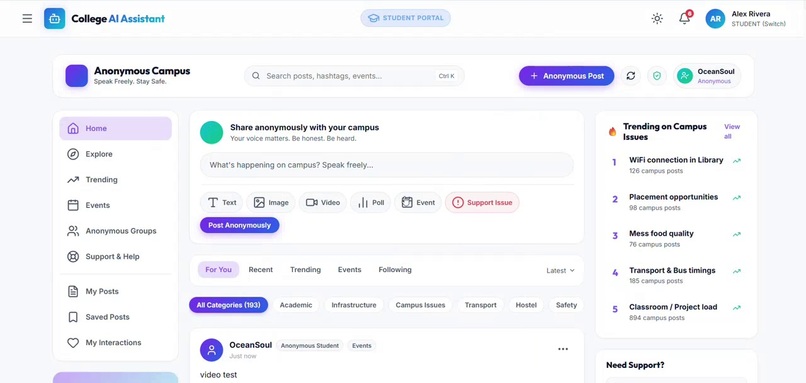Open the OceanSoul post options menu
Image resolution: width=806 pixels, height=383 pixels.
[563, 349]
